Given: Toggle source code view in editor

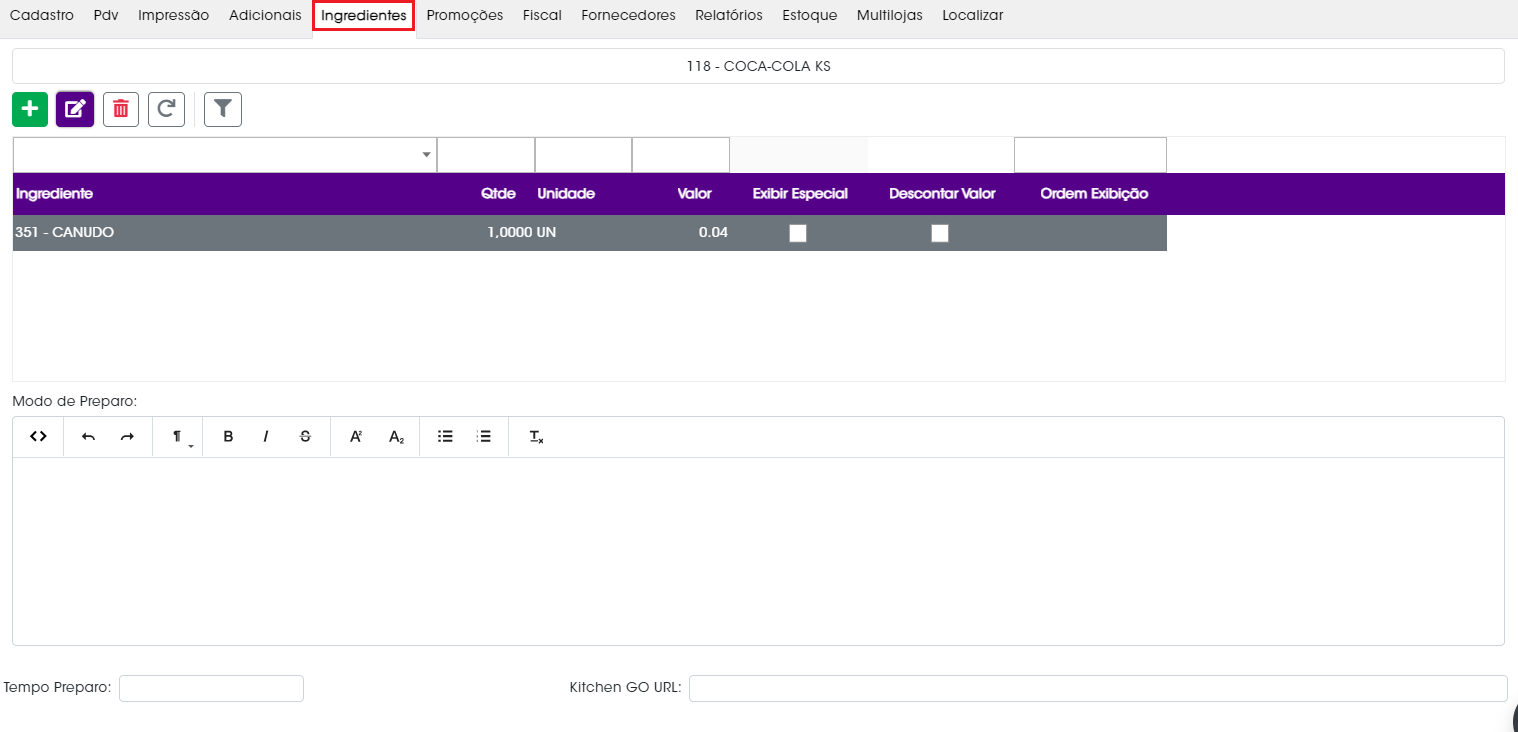Looking at the screenshot, I should 38,437.
